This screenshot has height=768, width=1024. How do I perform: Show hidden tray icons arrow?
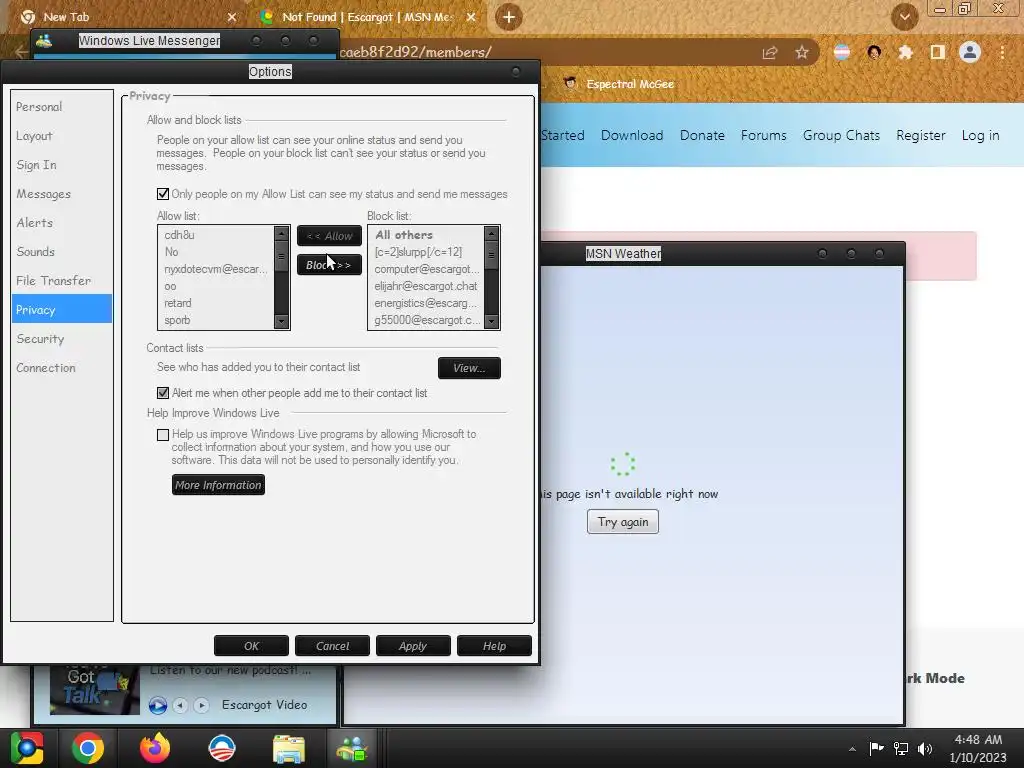click(x=852, y=749)
